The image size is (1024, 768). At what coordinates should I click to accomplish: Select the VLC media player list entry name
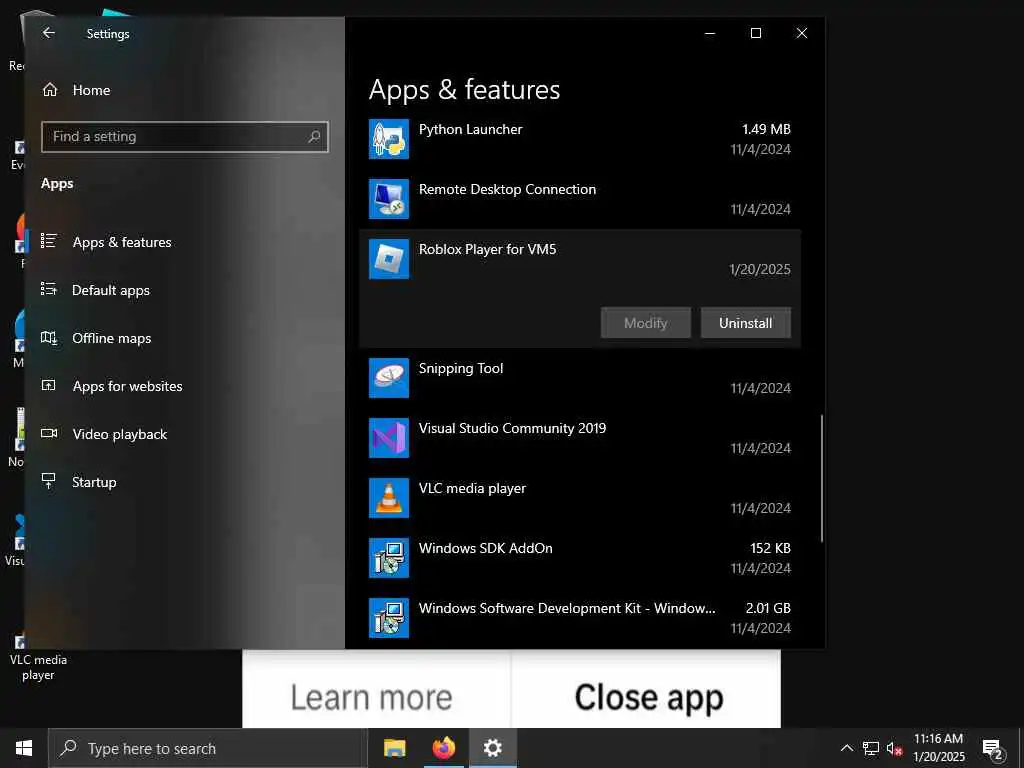coord(472,488)
